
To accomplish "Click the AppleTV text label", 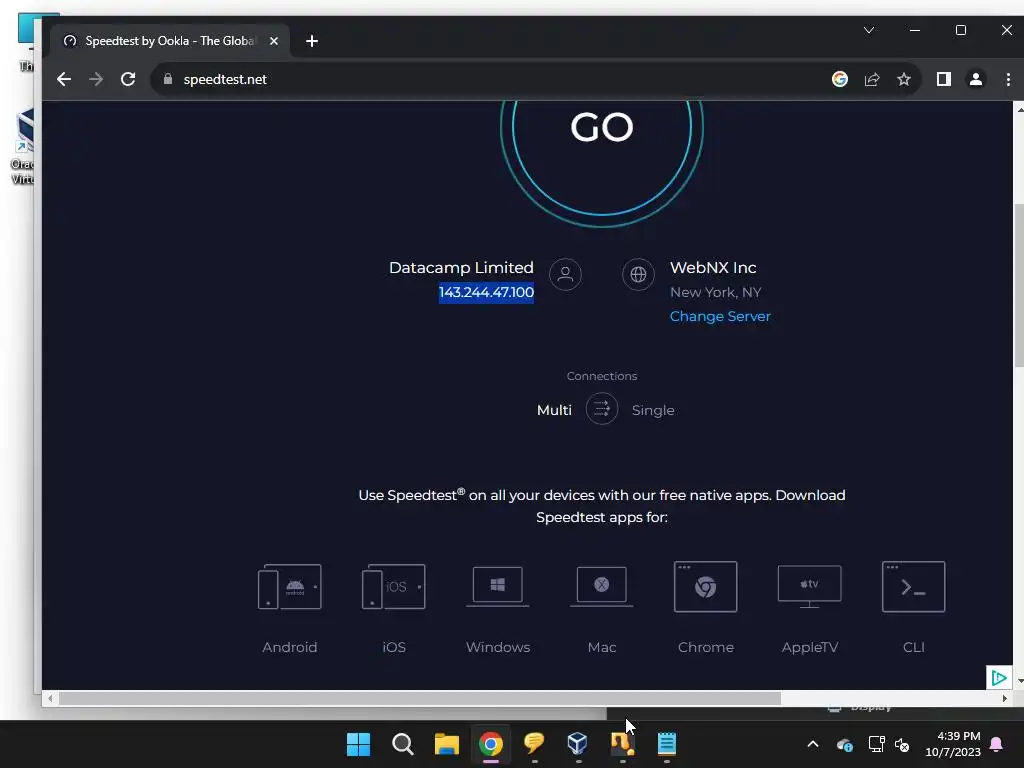I will coord(810,647).
